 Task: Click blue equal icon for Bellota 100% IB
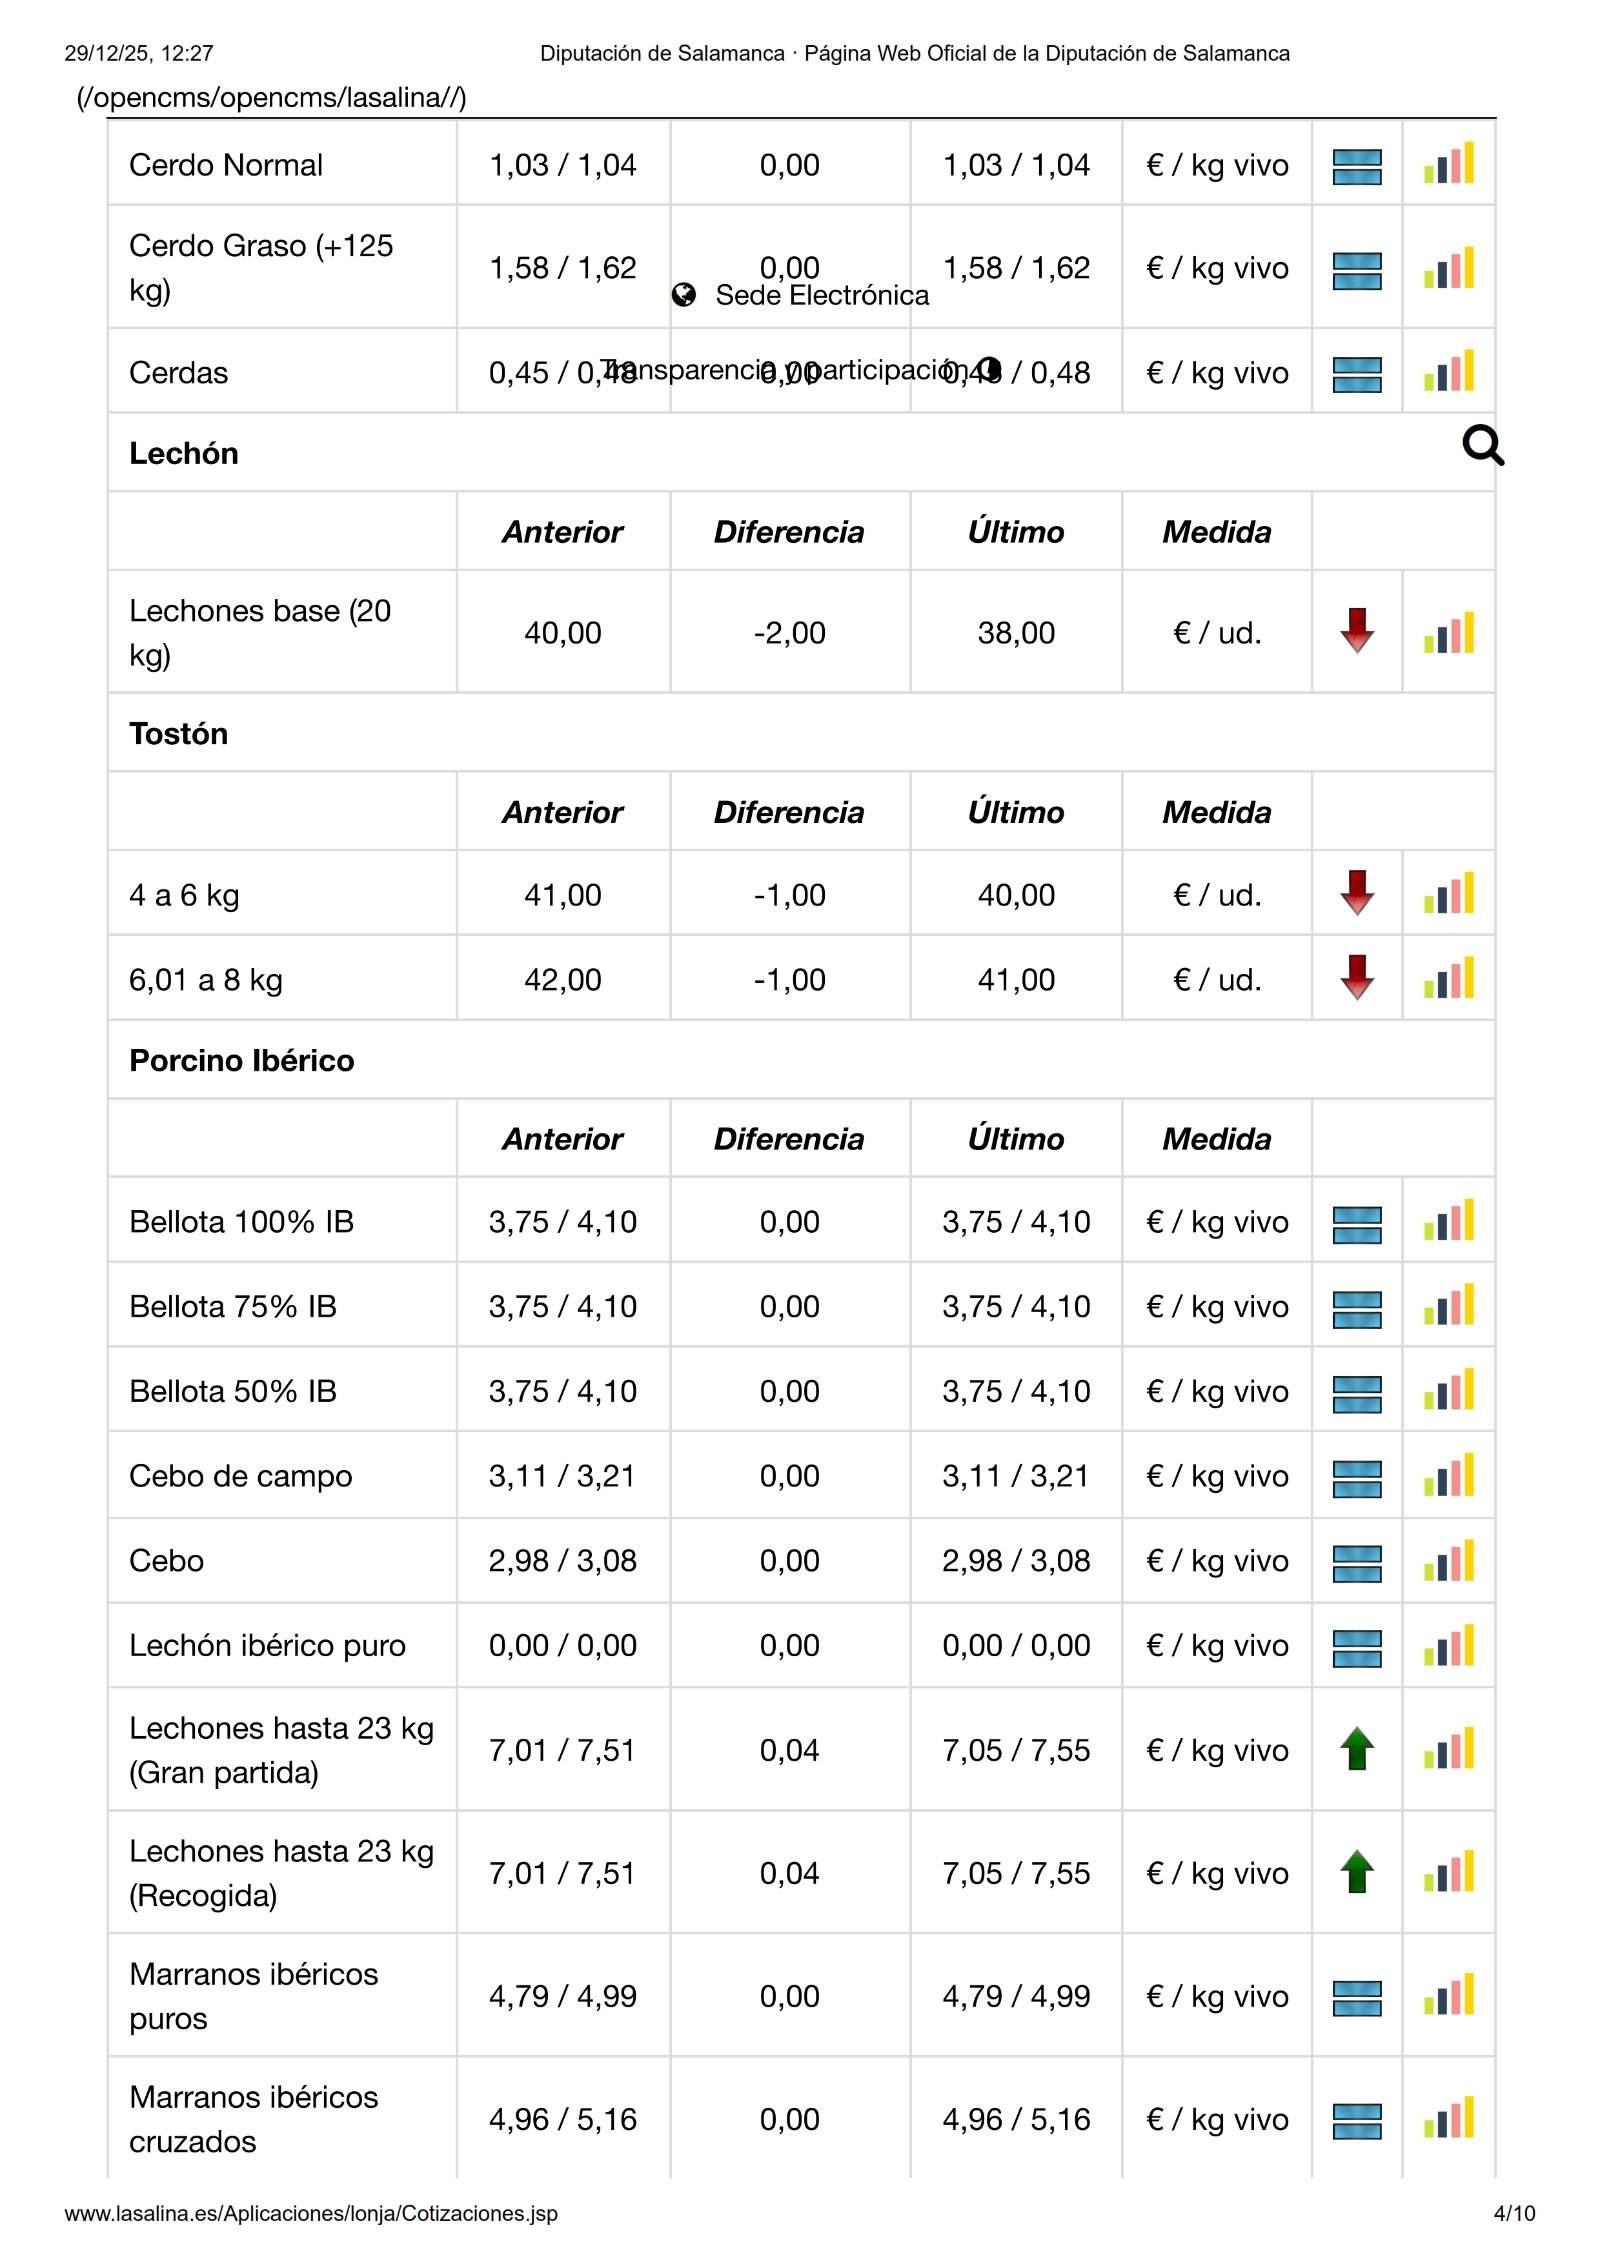pos(1356,1223)
